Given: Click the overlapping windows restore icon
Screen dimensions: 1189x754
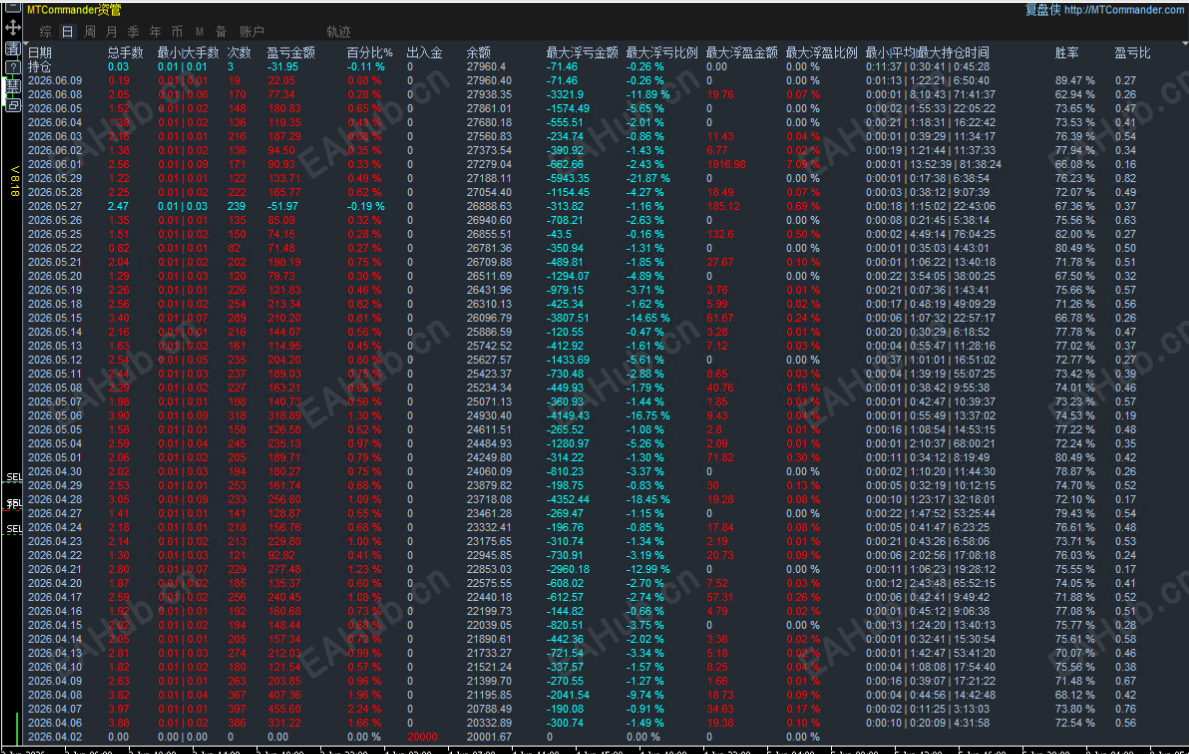Looking at the screenshot, I should tap(12, 105).
